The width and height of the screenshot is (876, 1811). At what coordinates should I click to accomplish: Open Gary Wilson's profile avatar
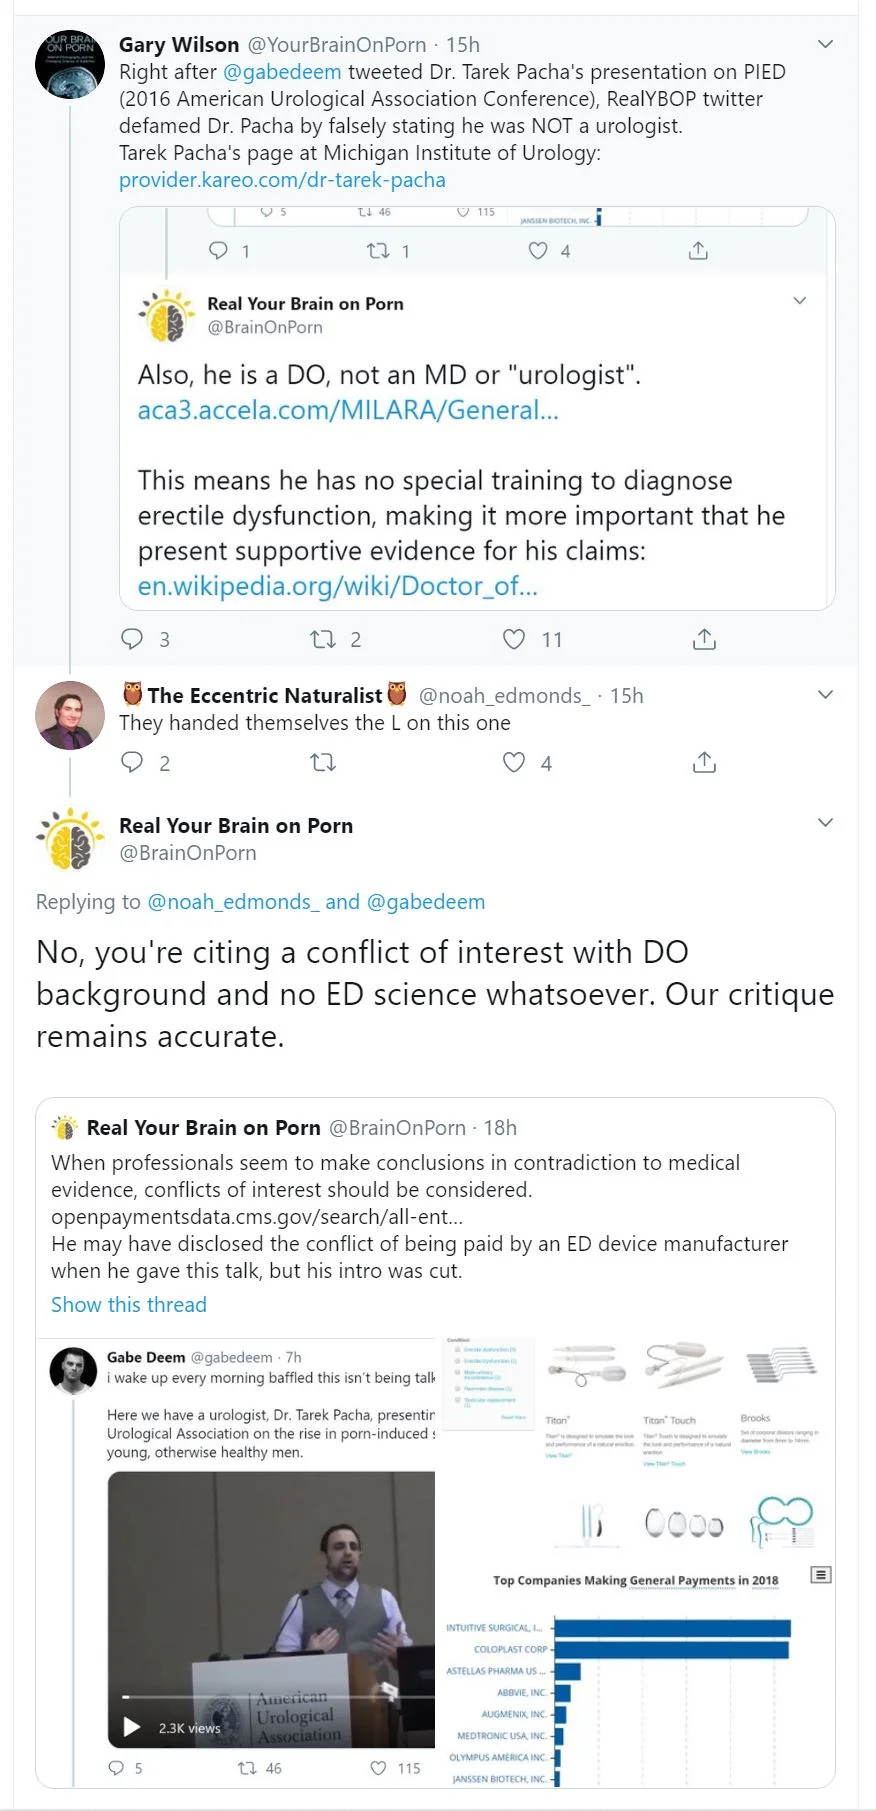pyautogui.click(x=70, y=65)
